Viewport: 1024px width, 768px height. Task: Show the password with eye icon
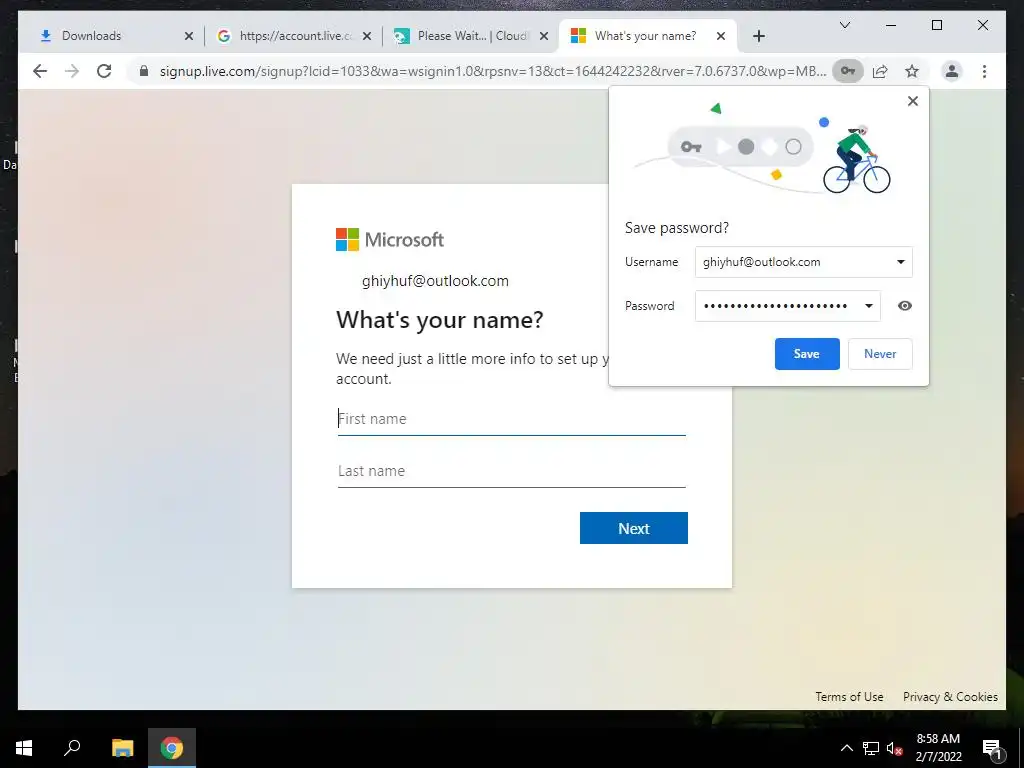click(x=904, y=306)
